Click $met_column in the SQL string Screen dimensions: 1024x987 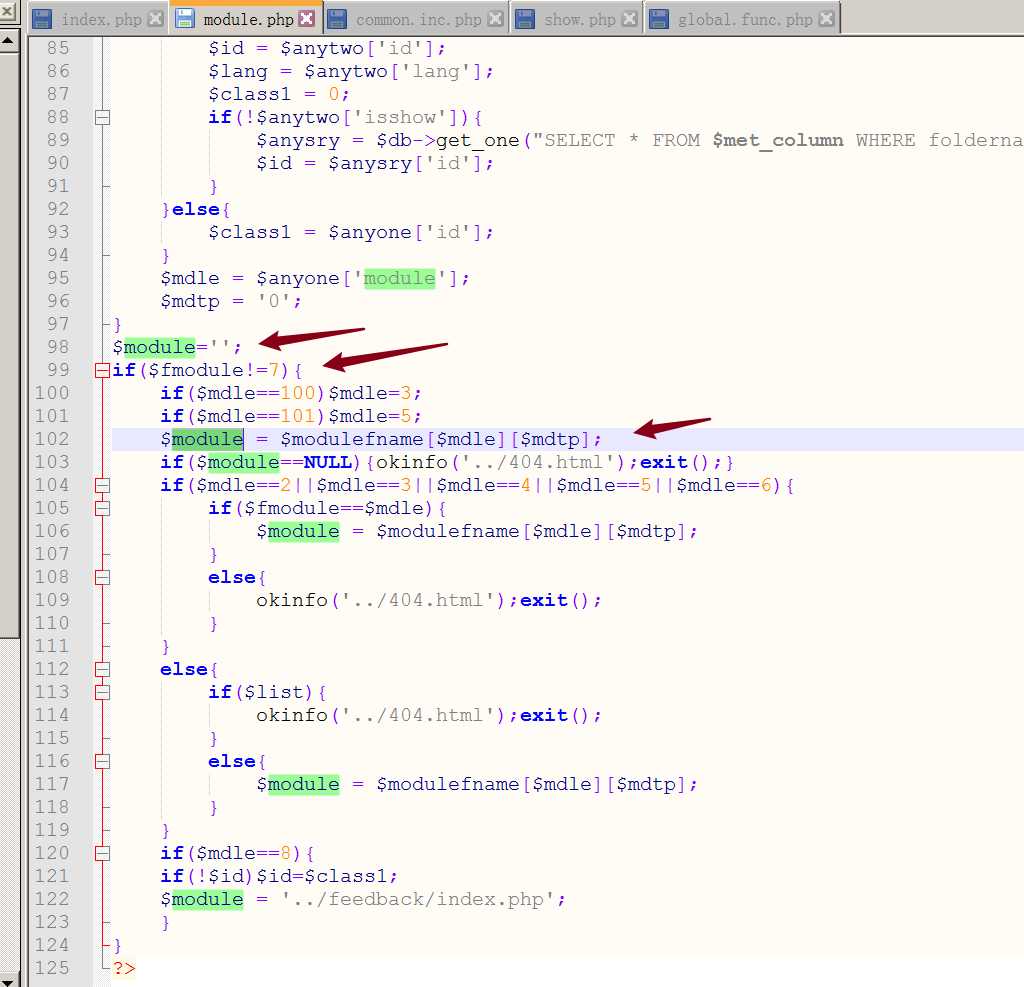click(777, 140)
